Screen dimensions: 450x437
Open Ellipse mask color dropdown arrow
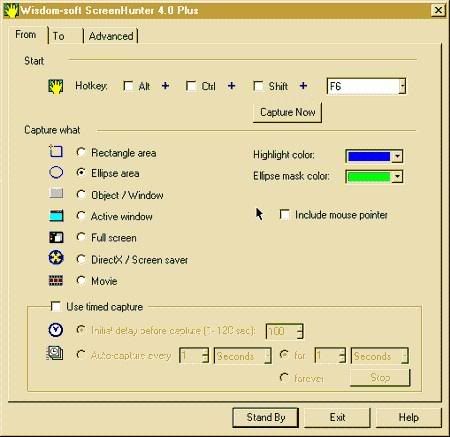coord(397,177)
